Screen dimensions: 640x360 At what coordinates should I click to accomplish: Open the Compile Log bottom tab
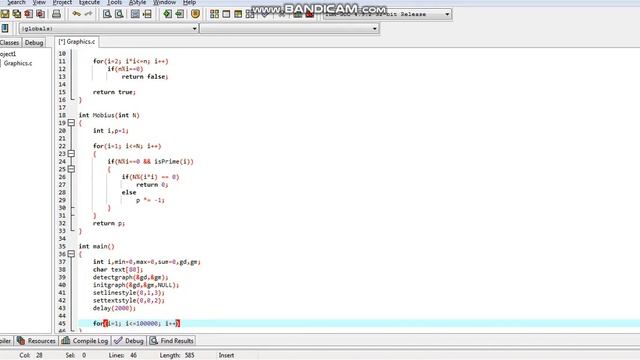point(85,340)
